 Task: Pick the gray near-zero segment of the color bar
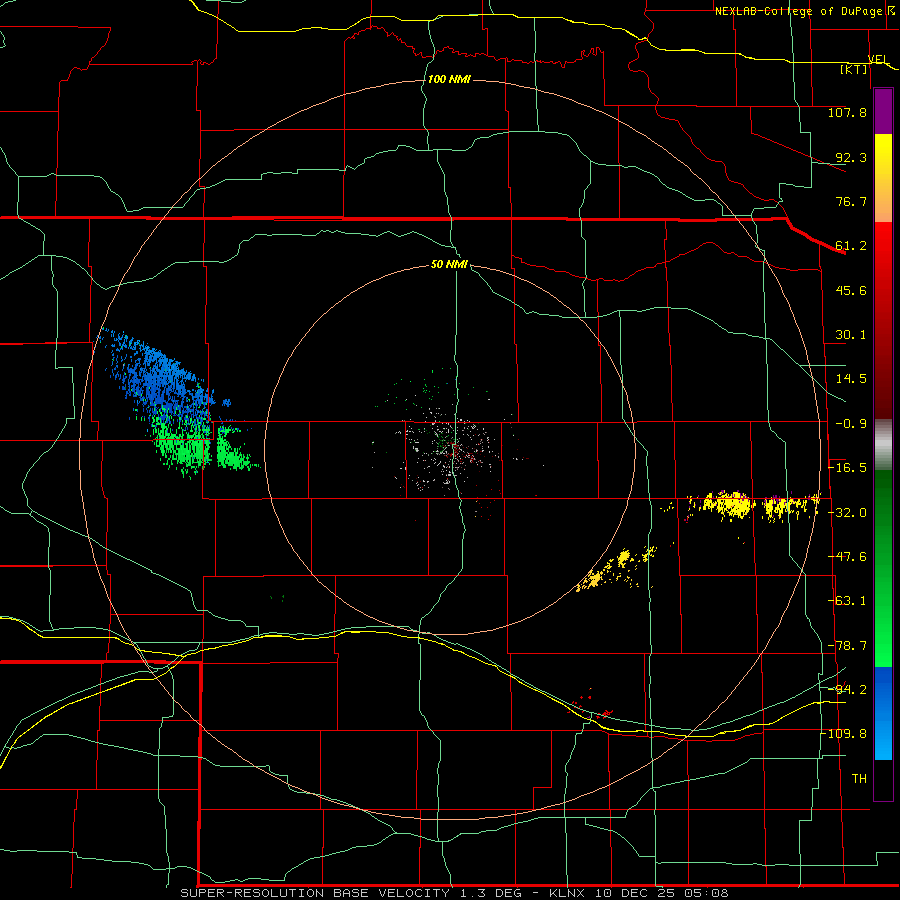pyautogui.click(x=883, y=445)
